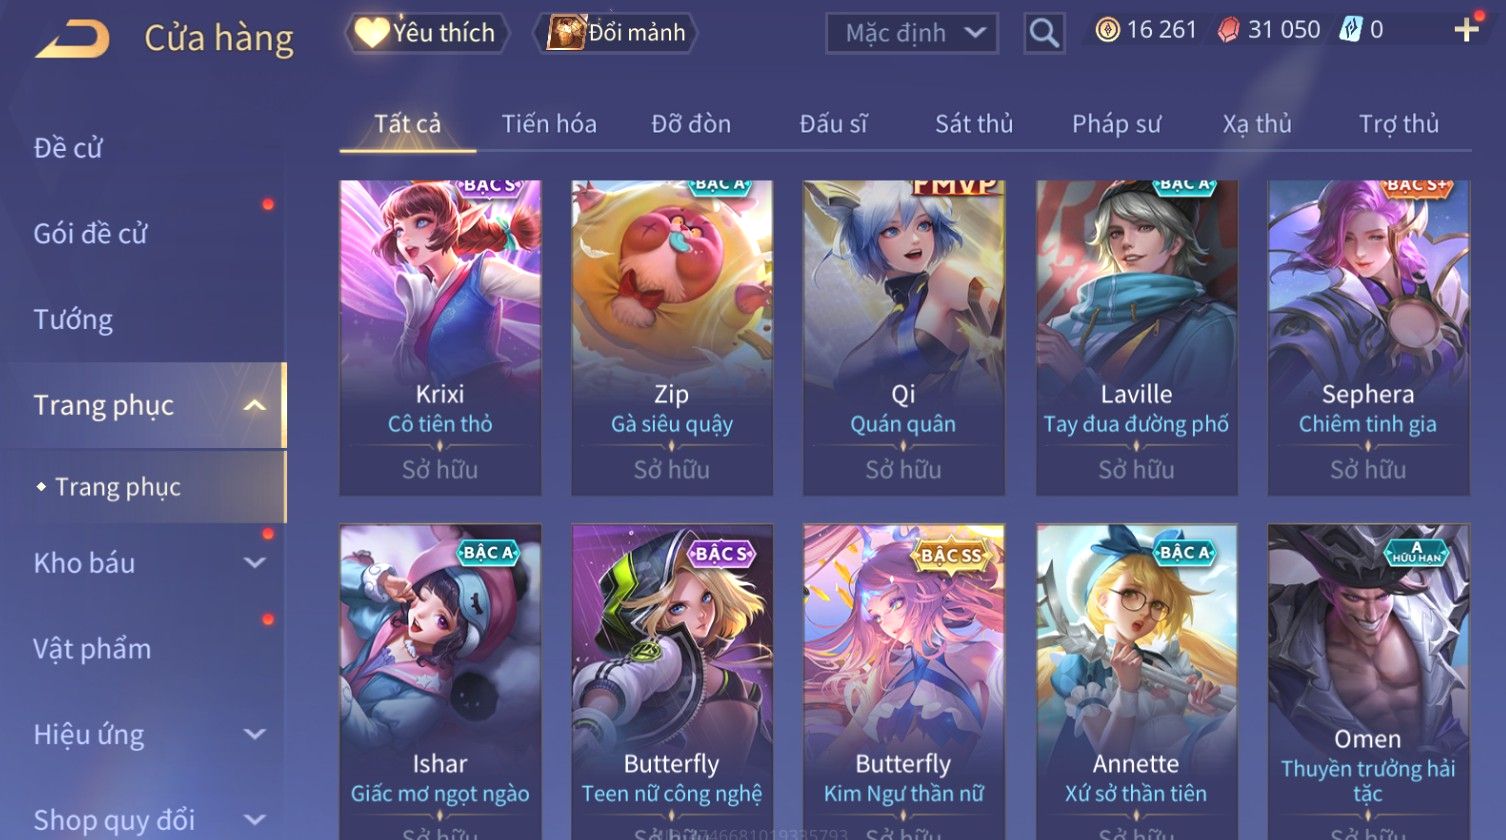The width and height of the screenshot is (1506, 840).
Task: Open the search magnifier icon
Action: click(x=1044, y=33)
